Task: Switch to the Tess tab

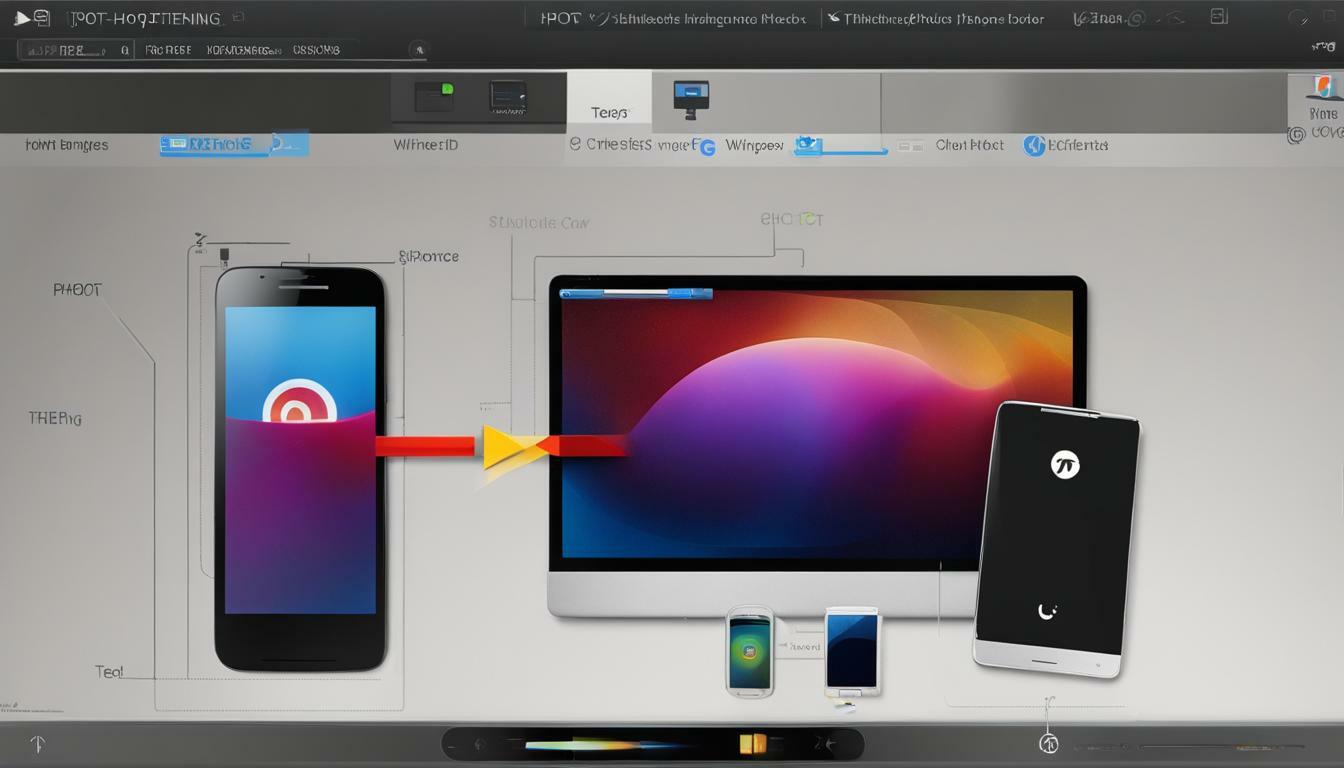Action: click(x=608, y=112)
